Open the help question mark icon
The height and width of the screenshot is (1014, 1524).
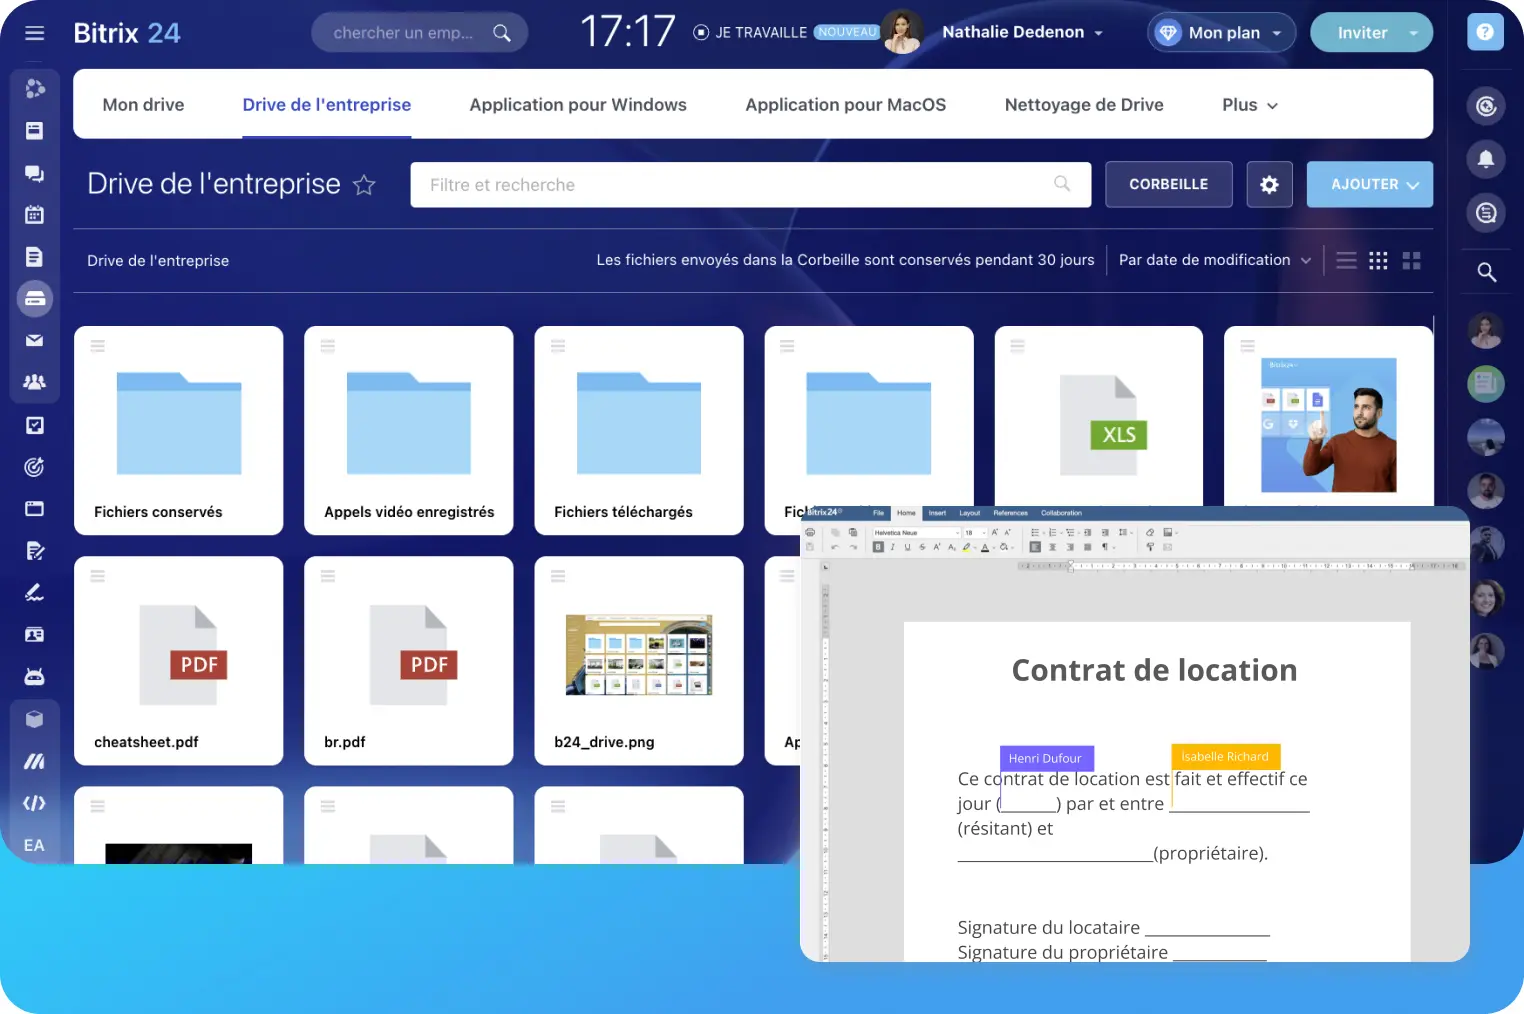click(x=1485, y=32)
